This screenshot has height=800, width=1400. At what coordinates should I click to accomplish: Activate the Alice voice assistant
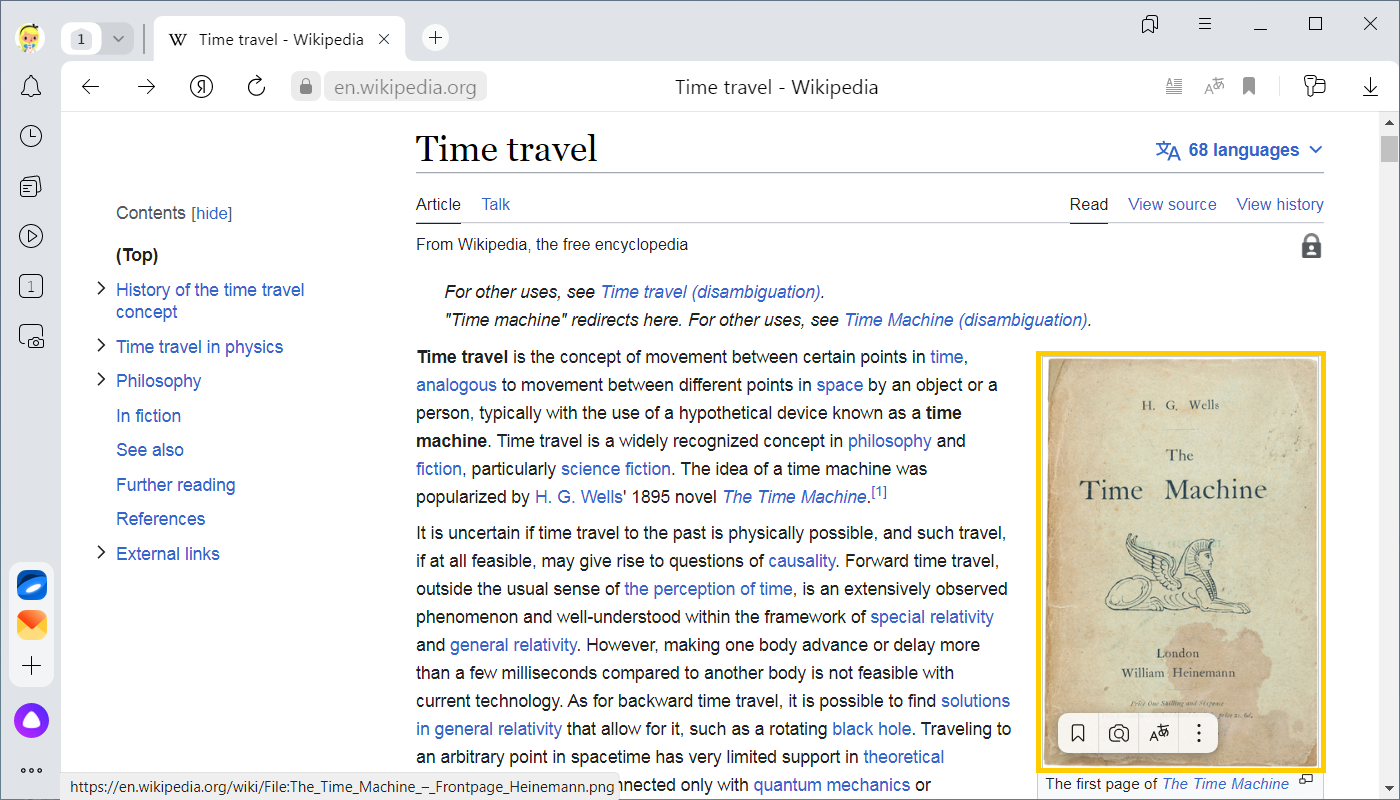click(31, 721)
